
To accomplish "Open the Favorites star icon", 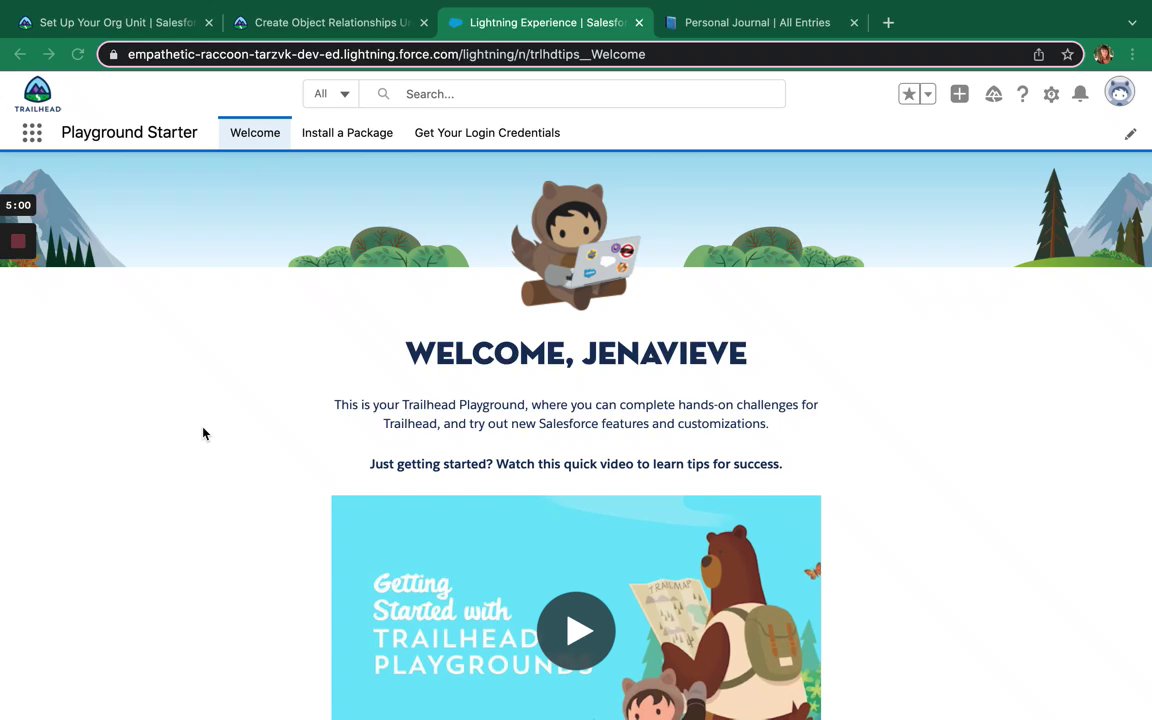I will click(x=909, y=94).
